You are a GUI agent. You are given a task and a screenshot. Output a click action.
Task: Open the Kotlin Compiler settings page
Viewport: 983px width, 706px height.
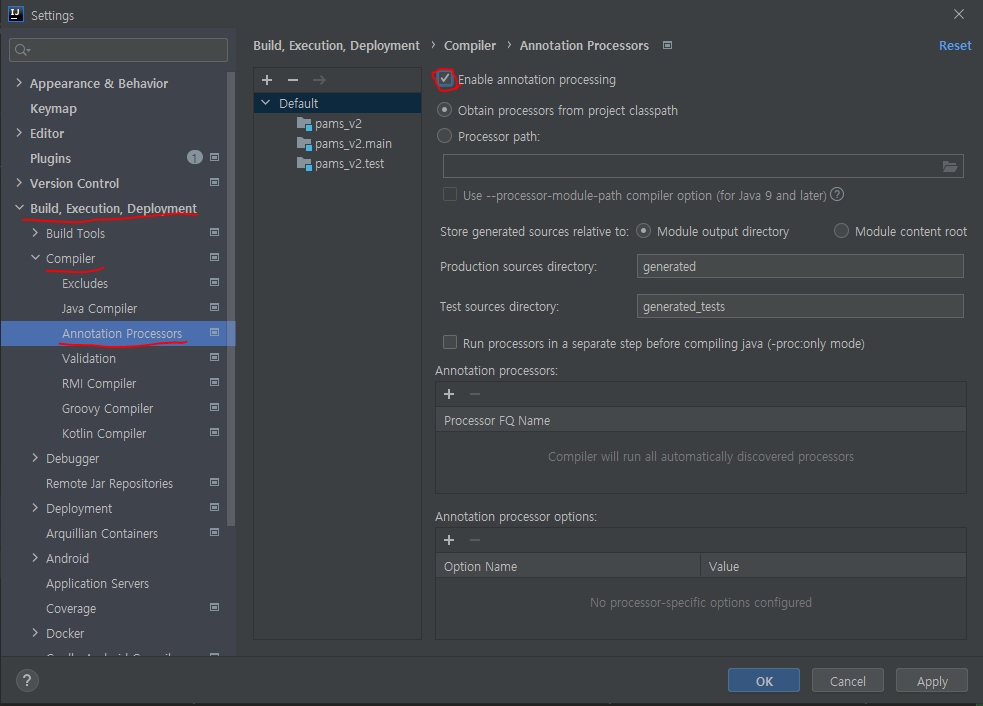pos(104,433)
